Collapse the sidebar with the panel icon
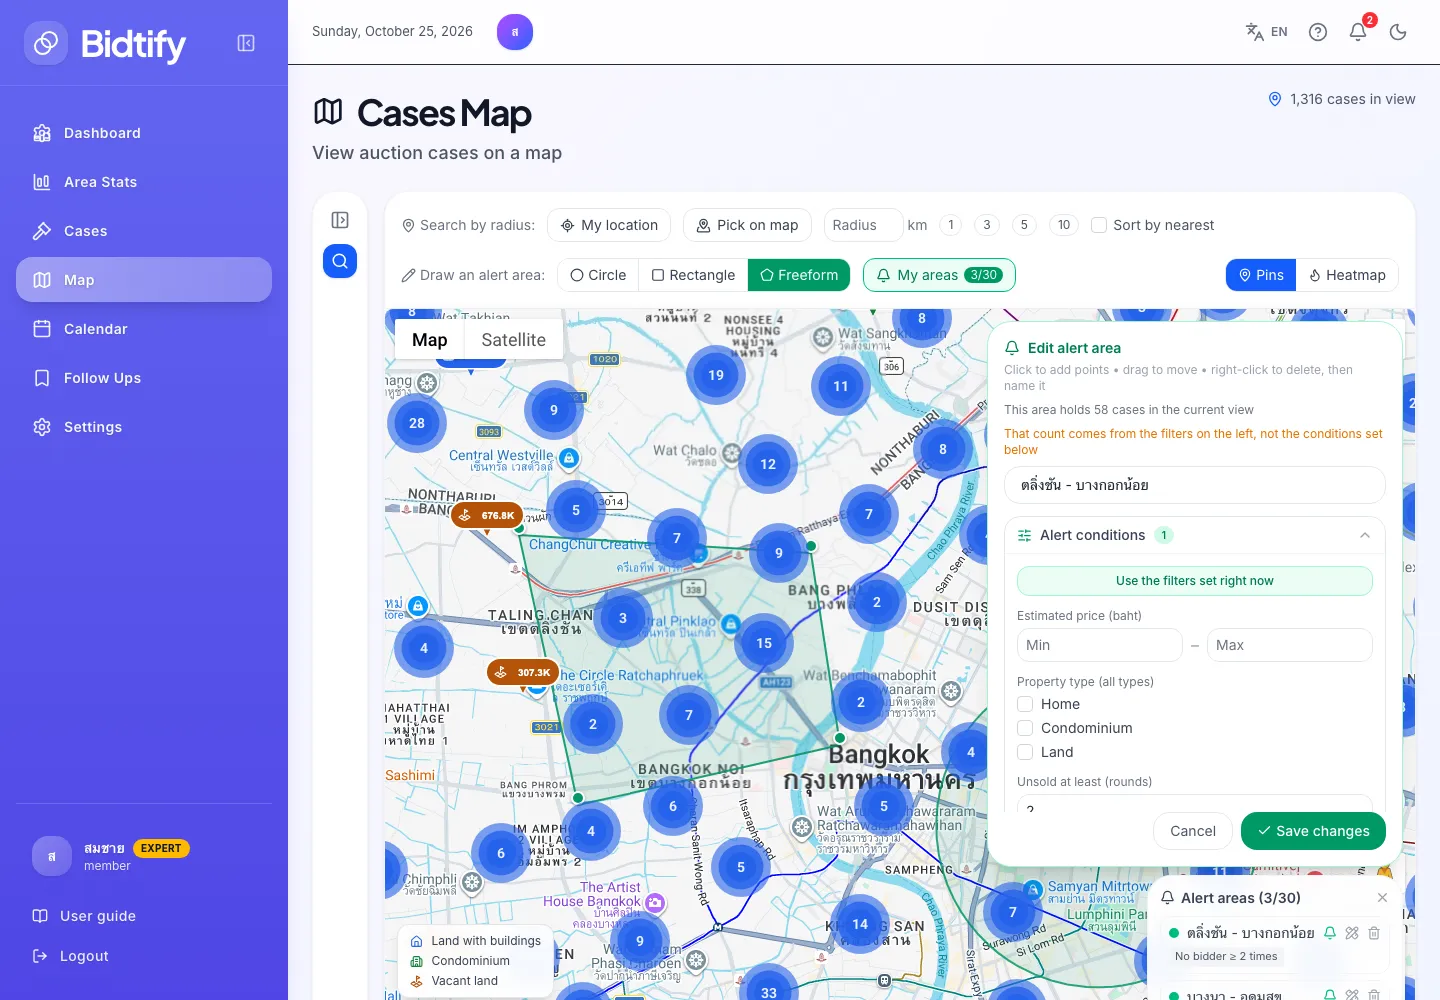The height and width of the screenshot is (1000, 1440). (x=246, y=43)
